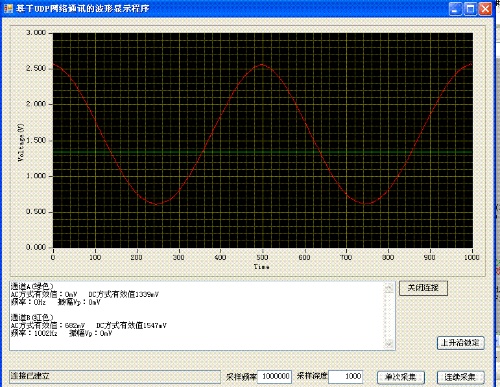Click the down arrow of the info box scrollbar
This screenshot has width=500, height=387.
(x=389, y=344)
